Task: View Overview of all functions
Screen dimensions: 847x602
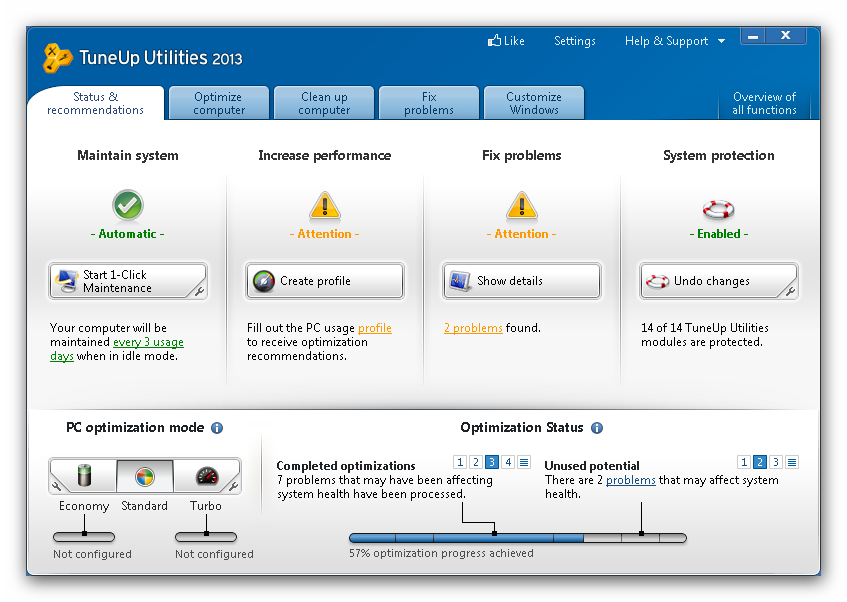Action: coord(764,103)
